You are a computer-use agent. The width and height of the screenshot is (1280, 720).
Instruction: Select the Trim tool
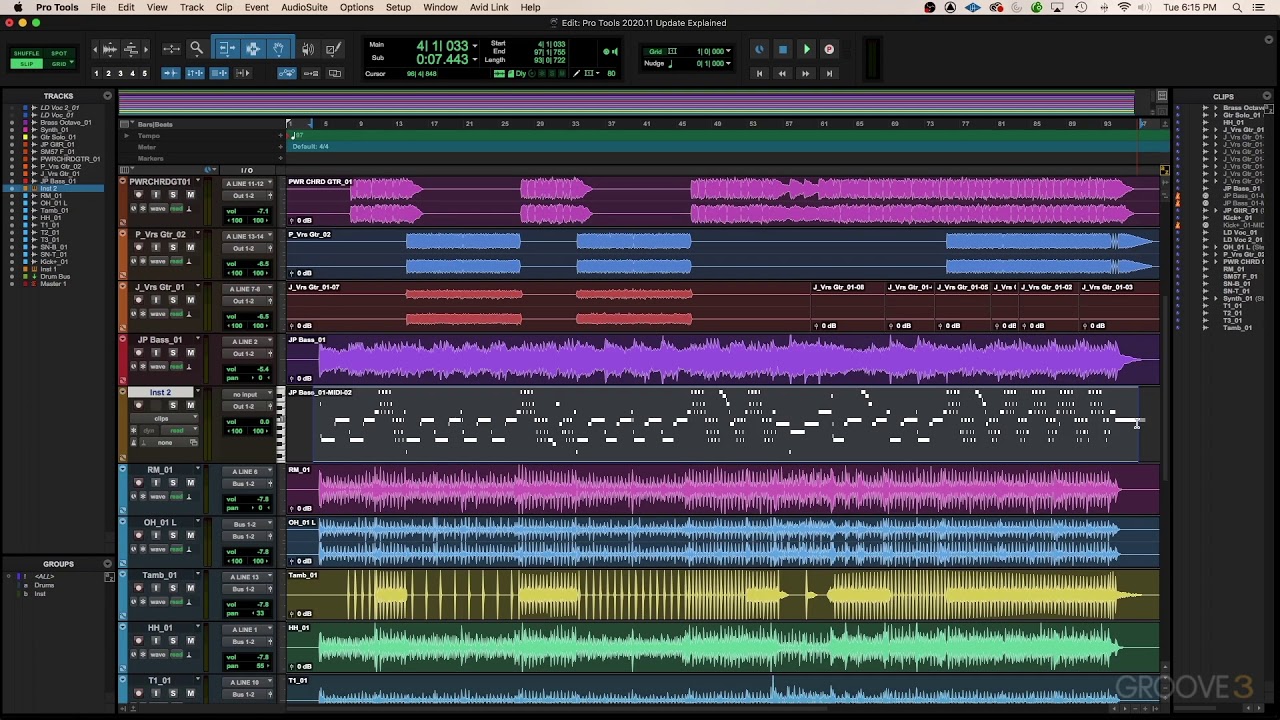coord(227,48)
